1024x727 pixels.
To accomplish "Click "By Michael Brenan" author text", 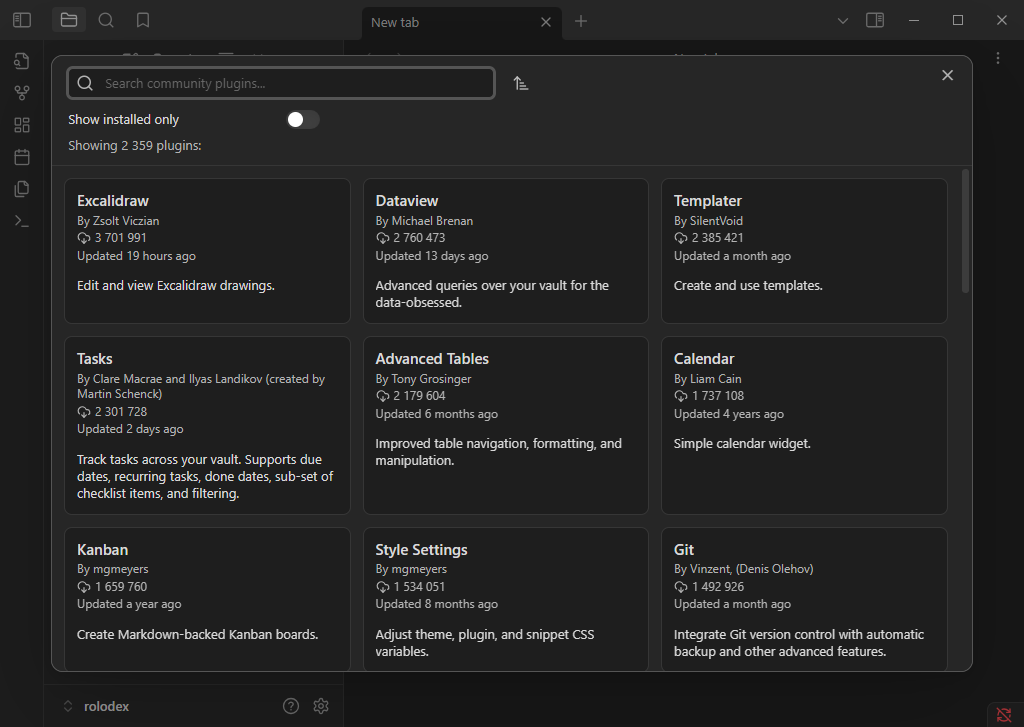I will (424, 221).
